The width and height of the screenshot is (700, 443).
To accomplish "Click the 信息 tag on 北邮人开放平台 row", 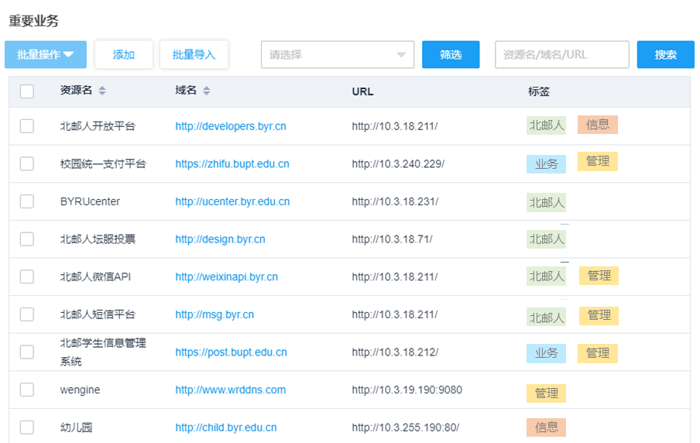I will point(597,125).
